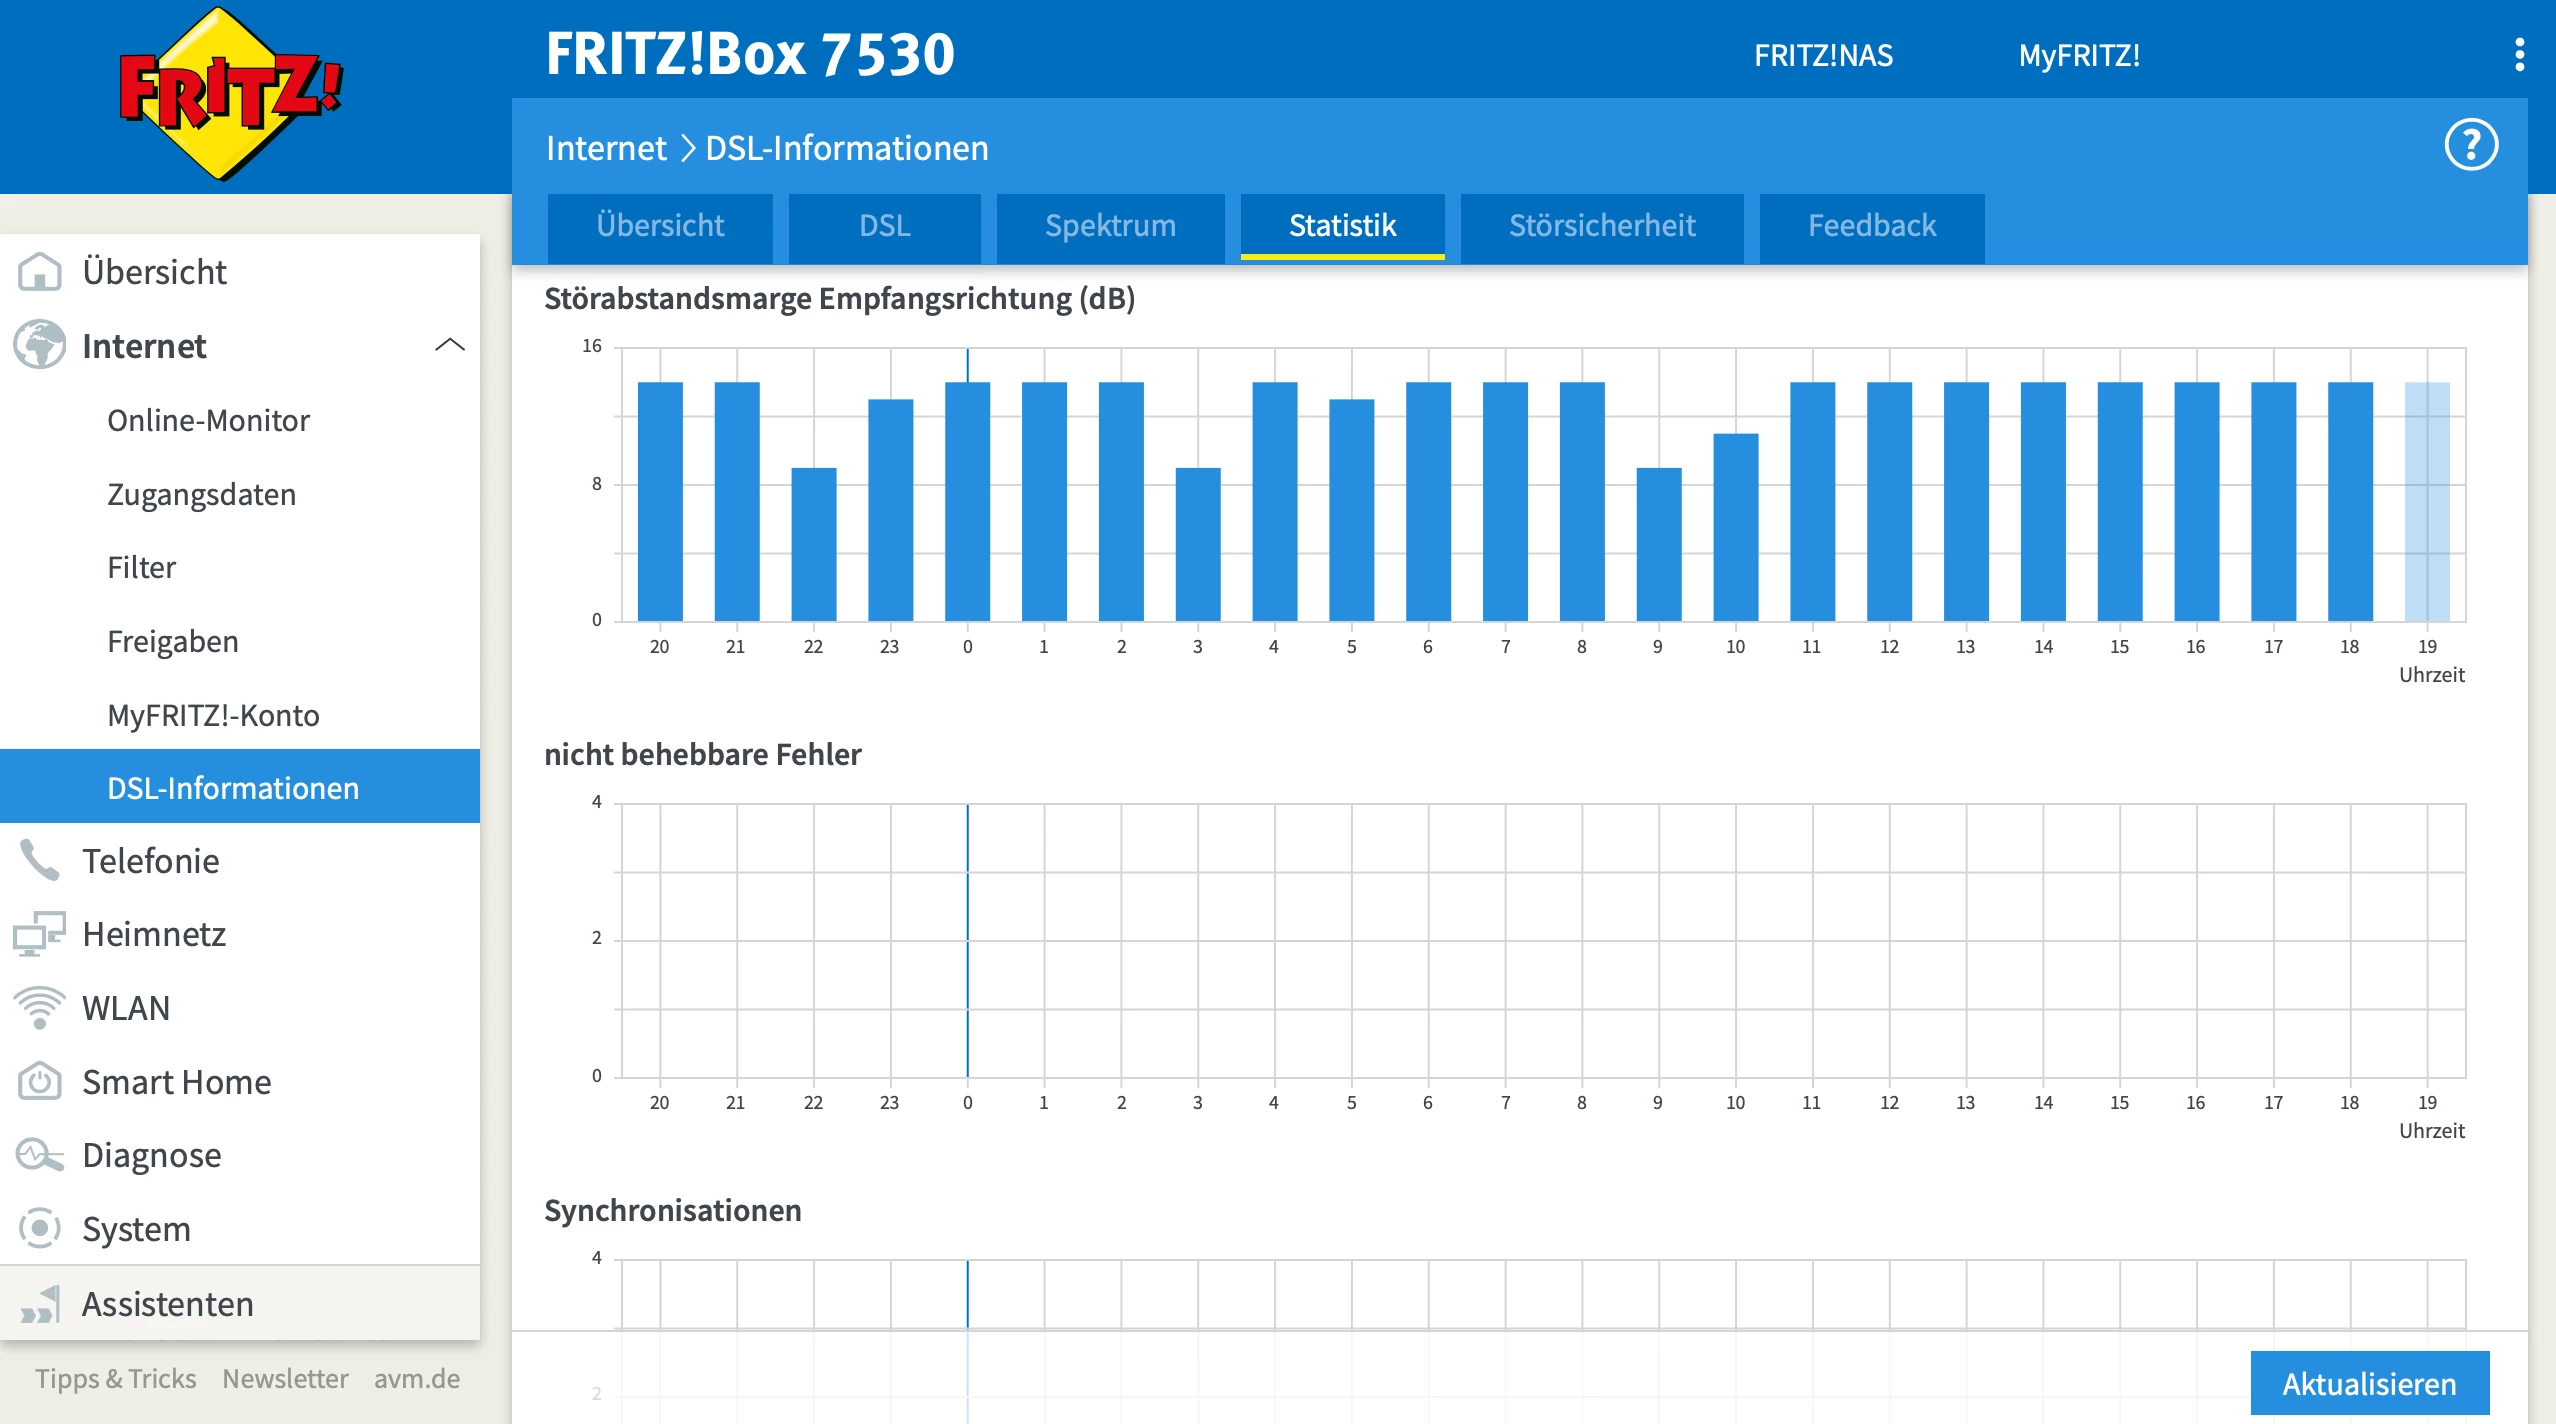Screen dimensions: 2556x1424
Task: Click the Diagnose magnifier icon
Action: (40, 1155)
